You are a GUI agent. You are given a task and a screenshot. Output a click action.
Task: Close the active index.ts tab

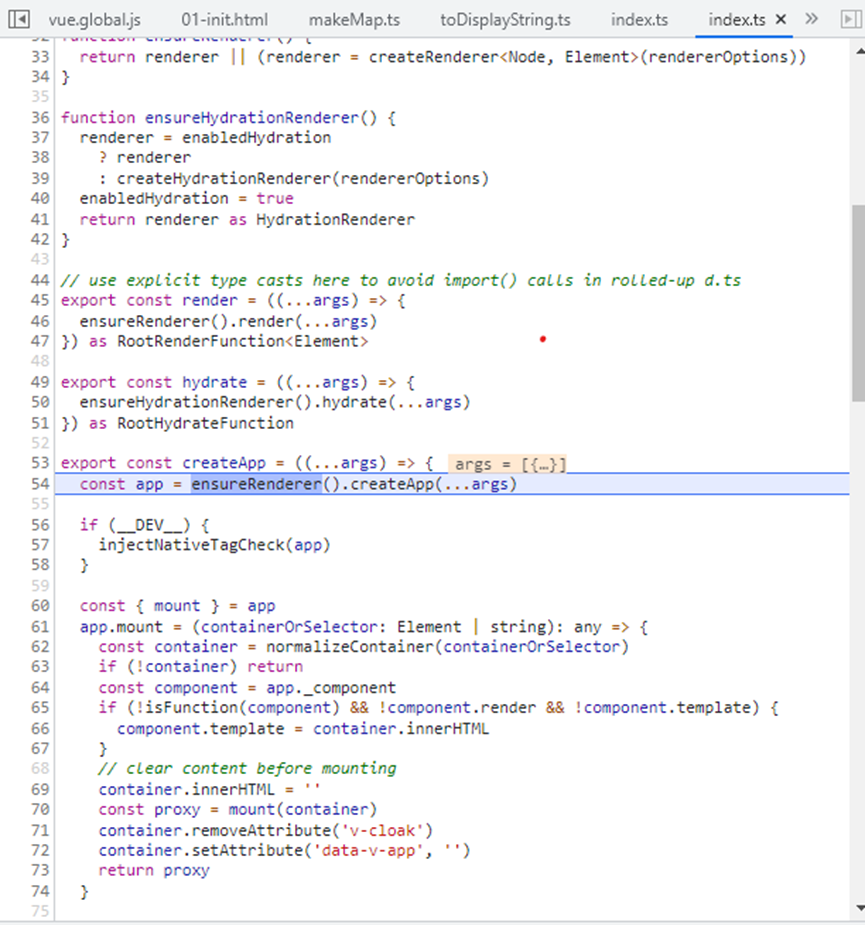click(781, 19)
